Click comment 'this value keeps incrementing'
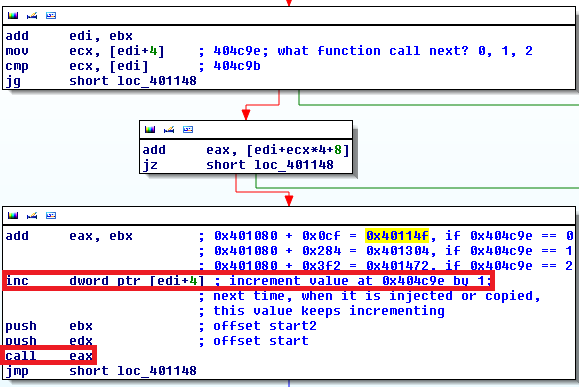Screen dimensions: 579x387 click(x=329, y=311)
